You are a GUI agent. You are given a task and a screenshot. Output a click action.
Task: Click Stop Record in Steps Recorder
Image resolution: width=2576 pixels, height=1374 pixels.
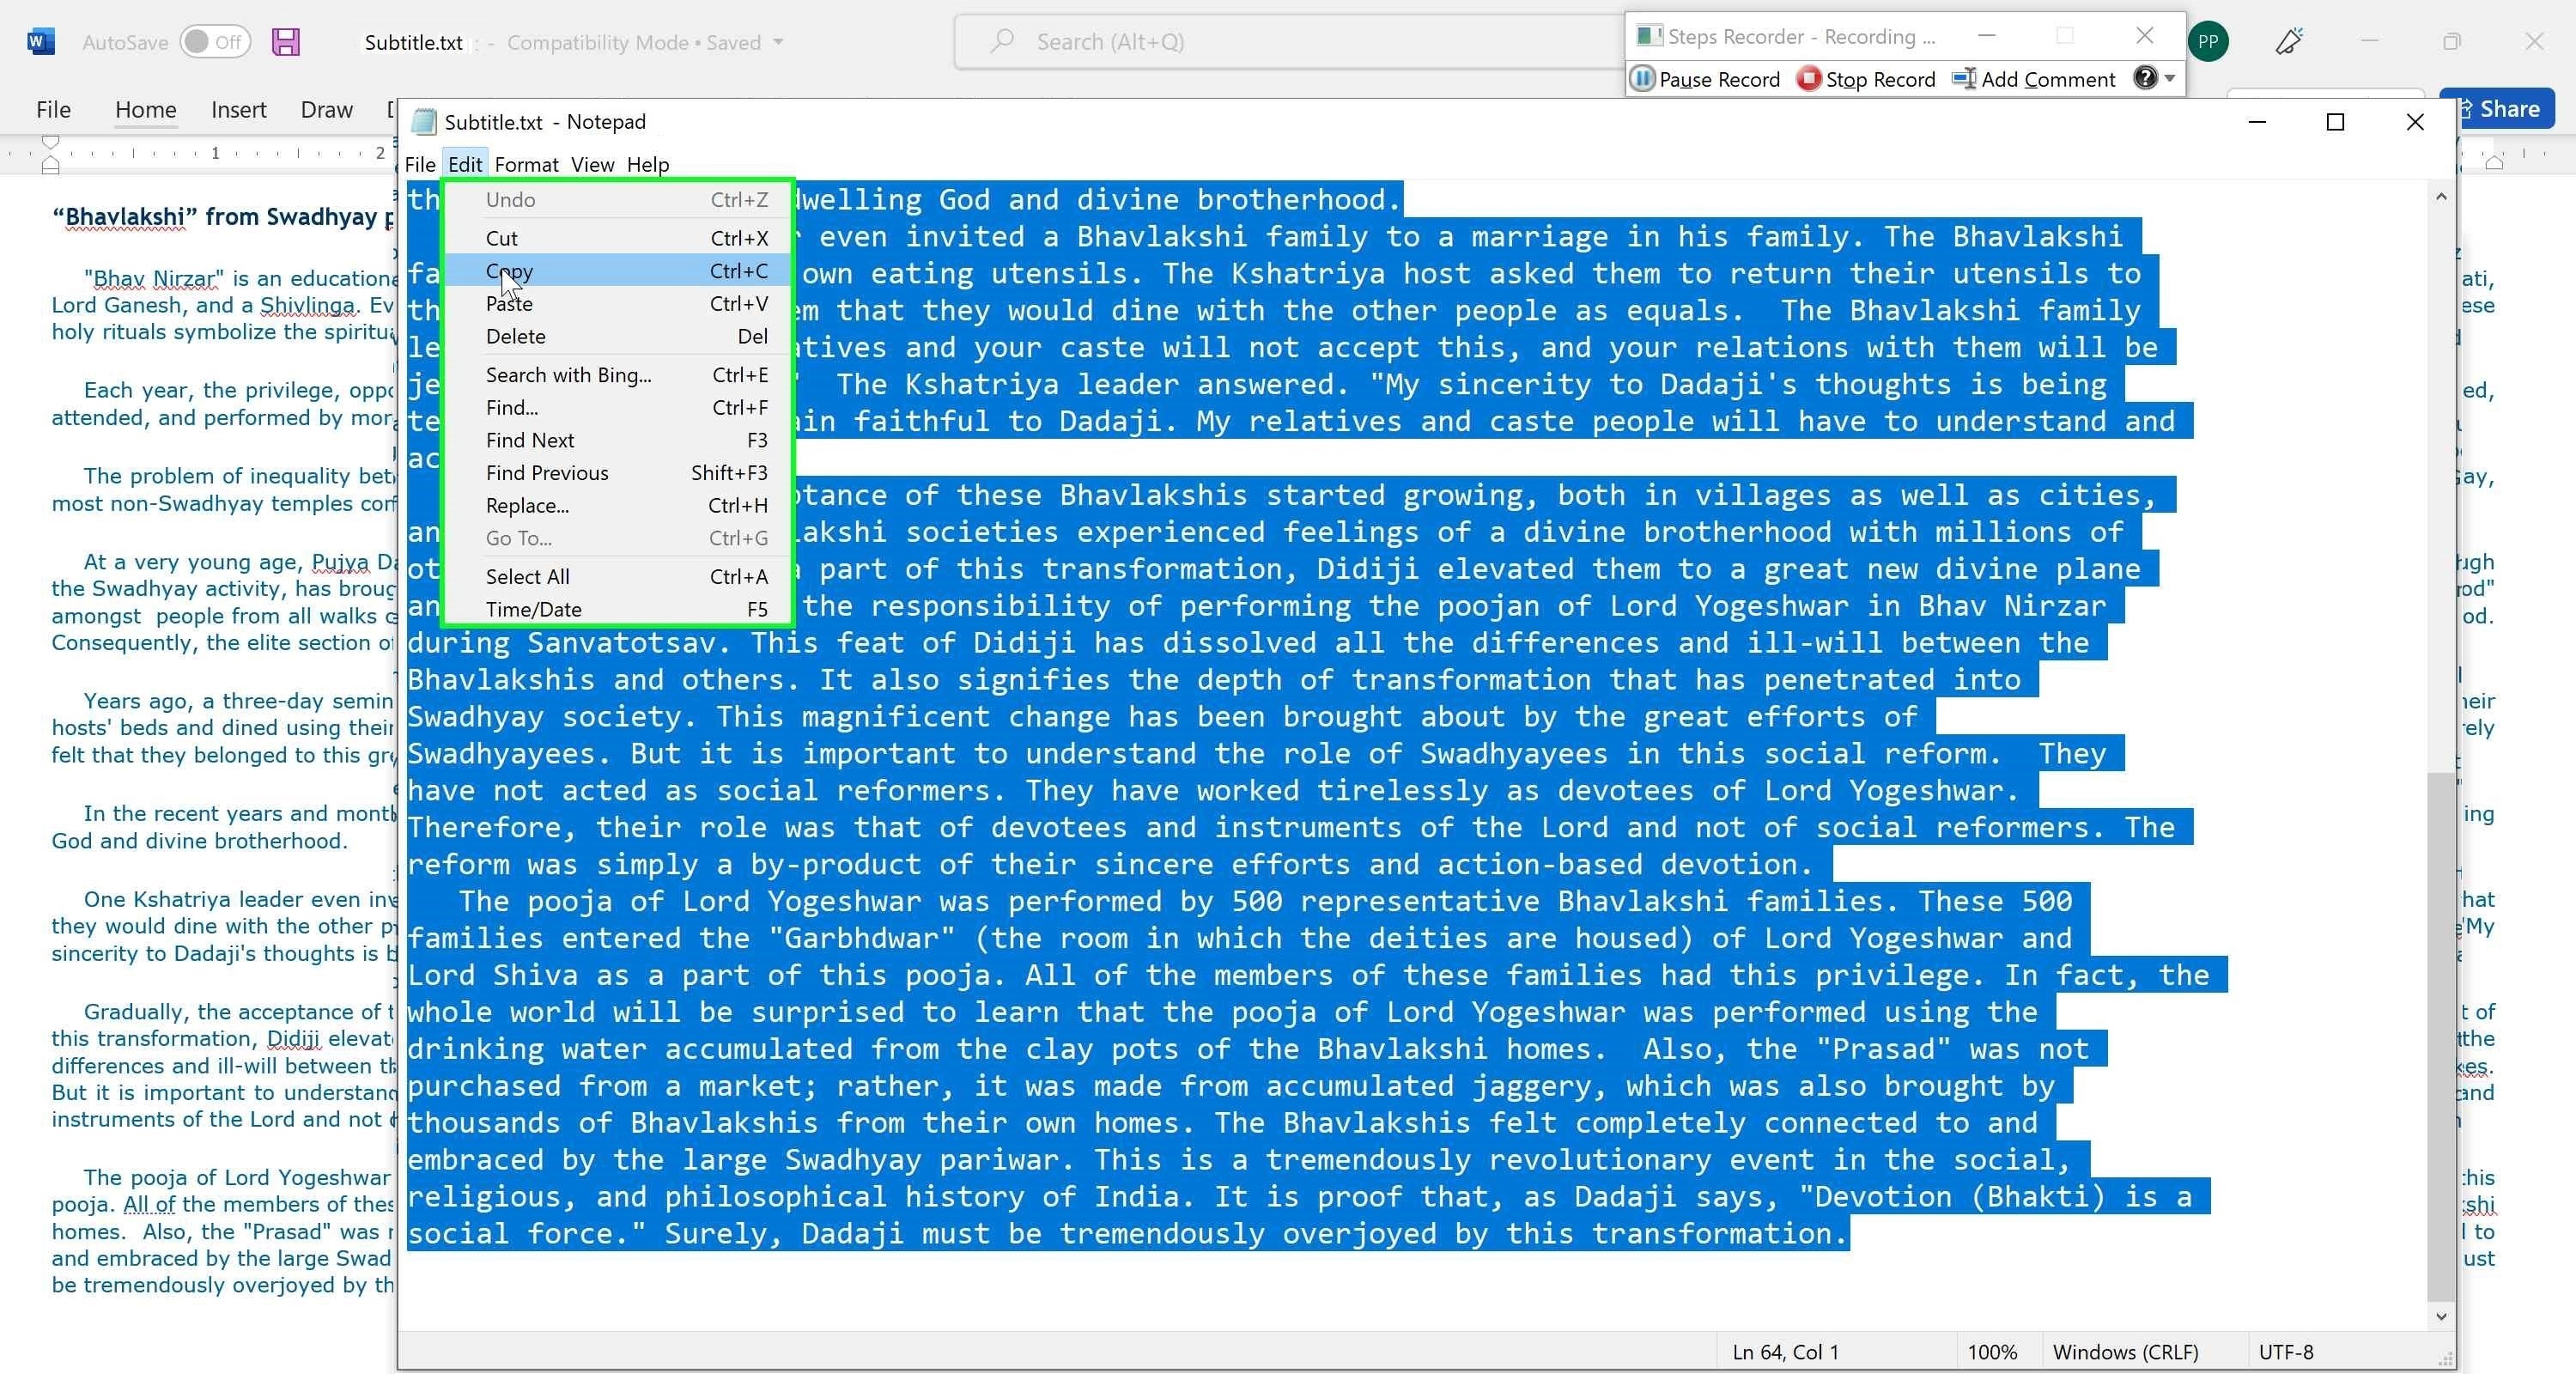(x=1866, y=79)
